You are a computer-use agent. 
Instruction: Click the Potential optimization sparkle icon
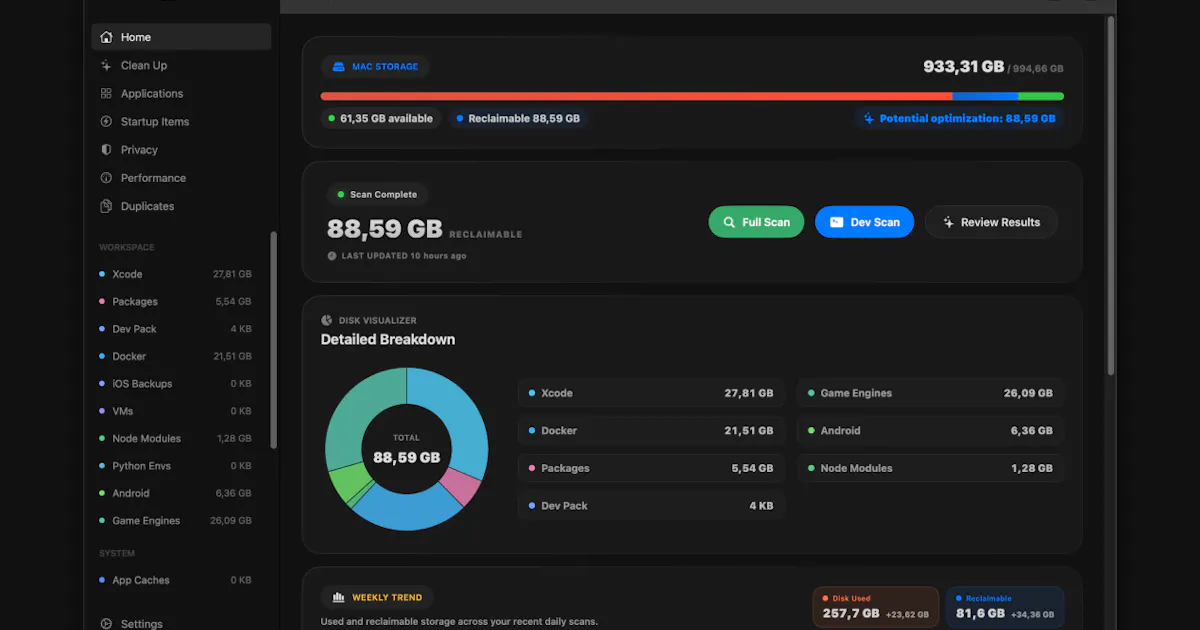tap(869, 118)
